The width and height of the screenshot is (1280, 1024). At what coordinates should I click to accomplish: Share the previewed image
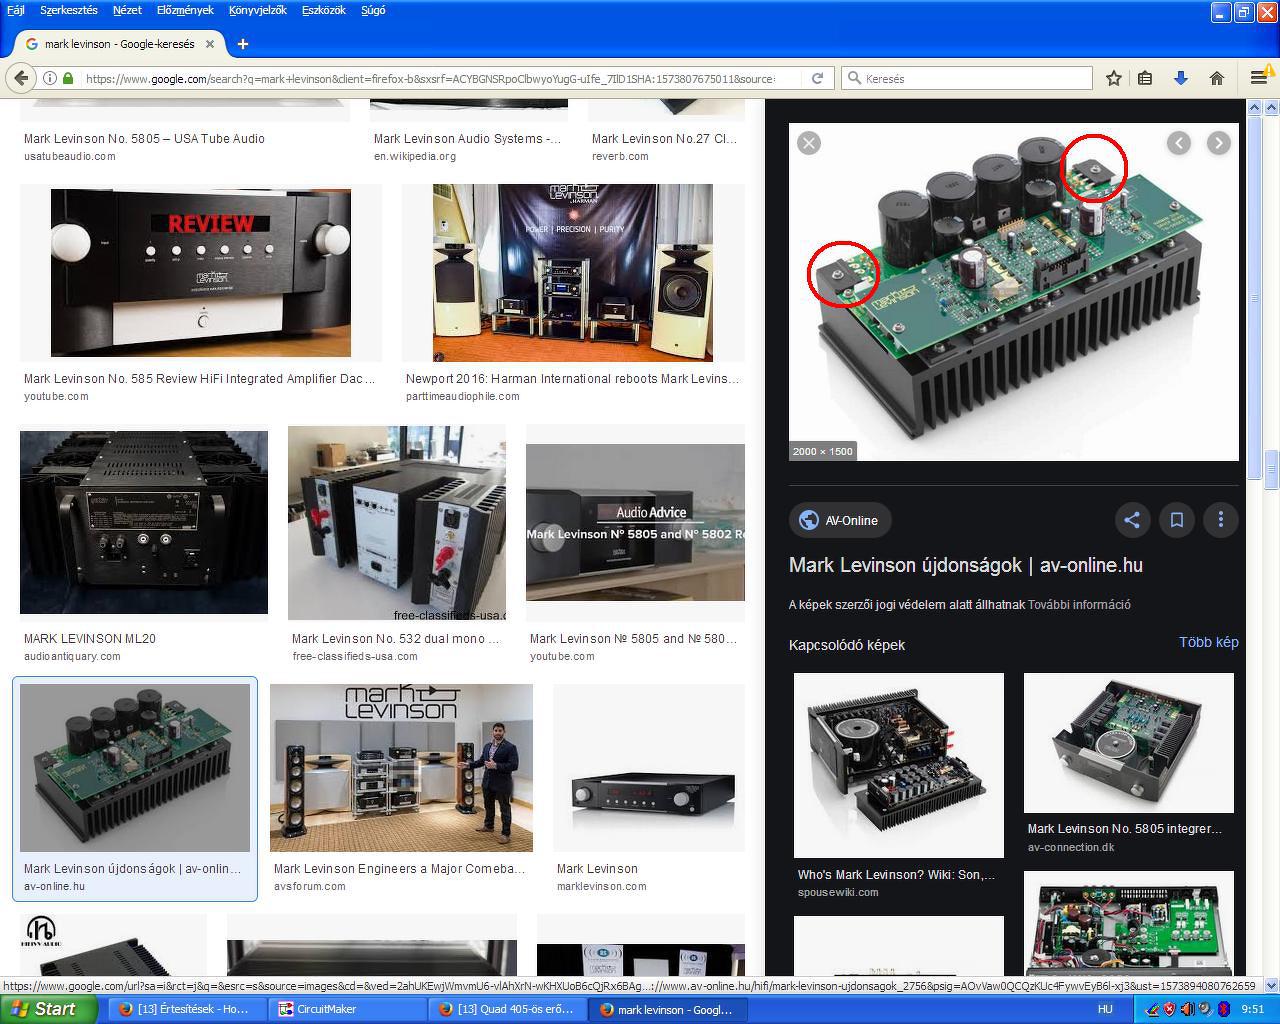click(x=1132, y=520)
